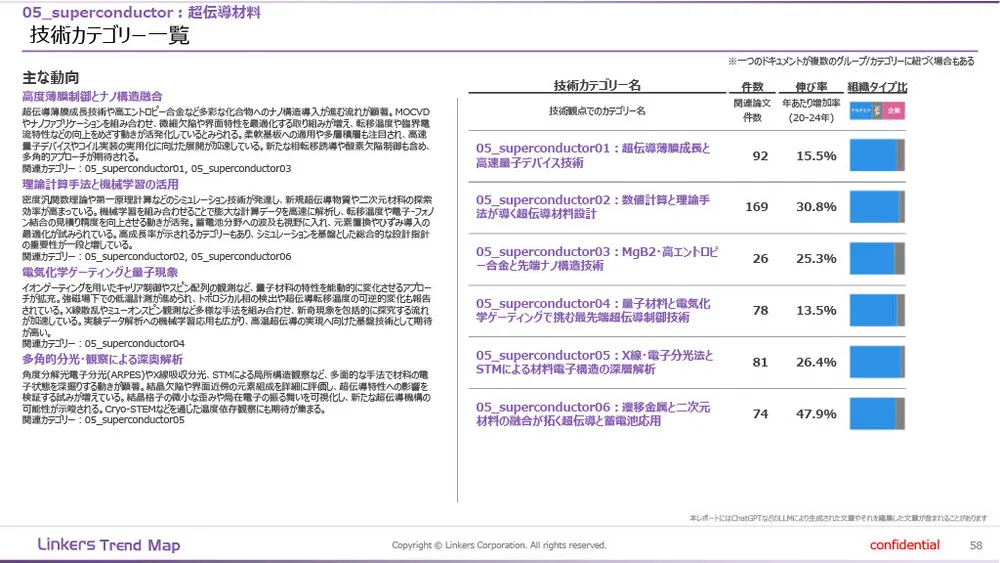Click the organization type bar for superconductor06
This screenshot has width=1000, height=563.
(877, 413)
